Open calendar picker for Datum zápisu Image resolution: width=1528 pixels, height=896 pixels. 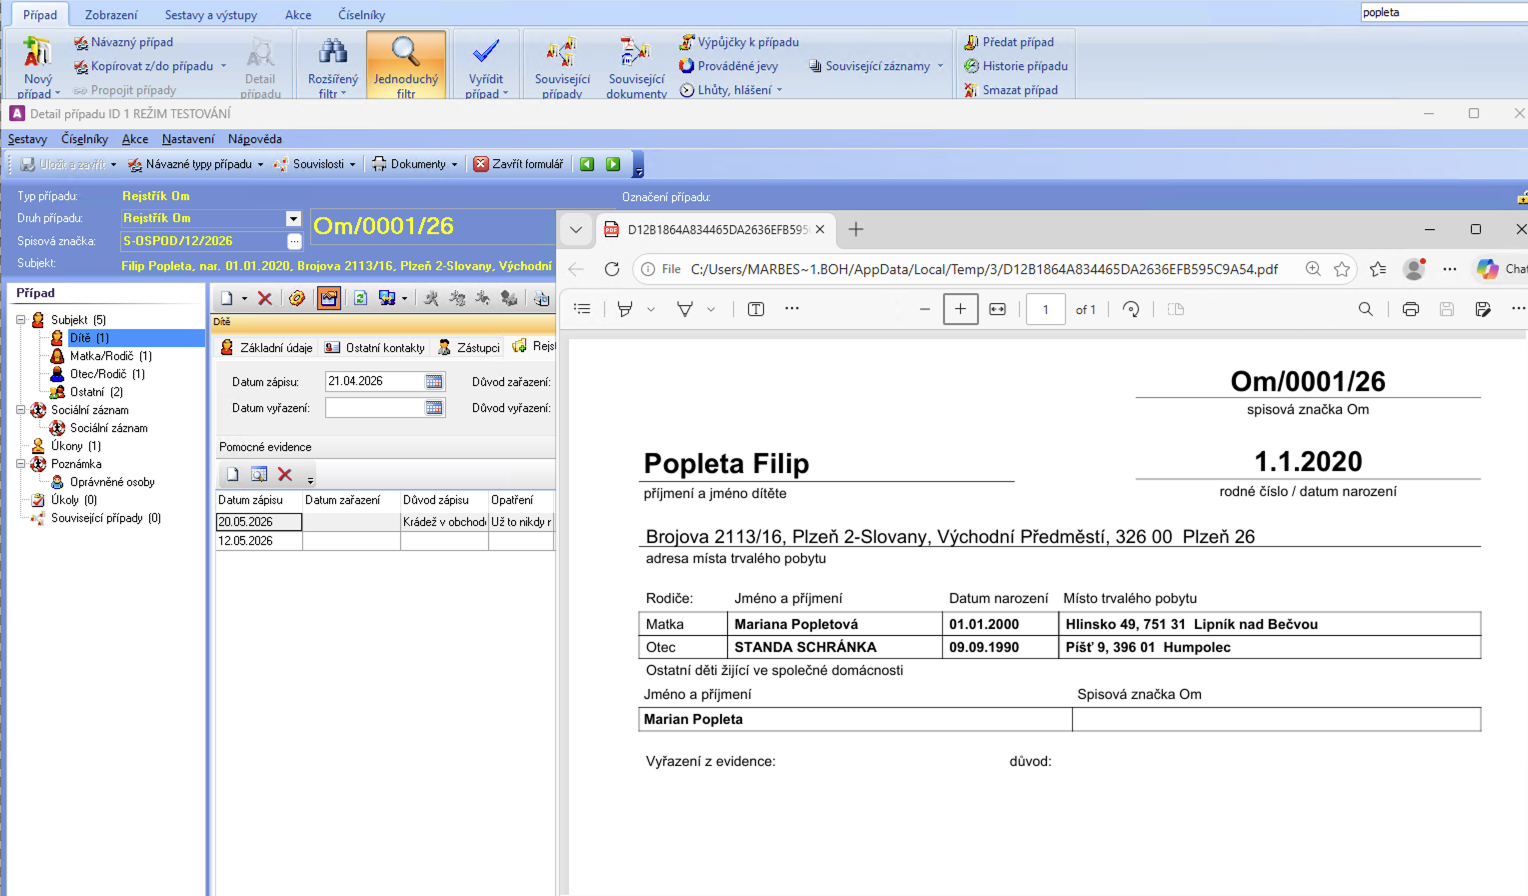click(434, 381)
